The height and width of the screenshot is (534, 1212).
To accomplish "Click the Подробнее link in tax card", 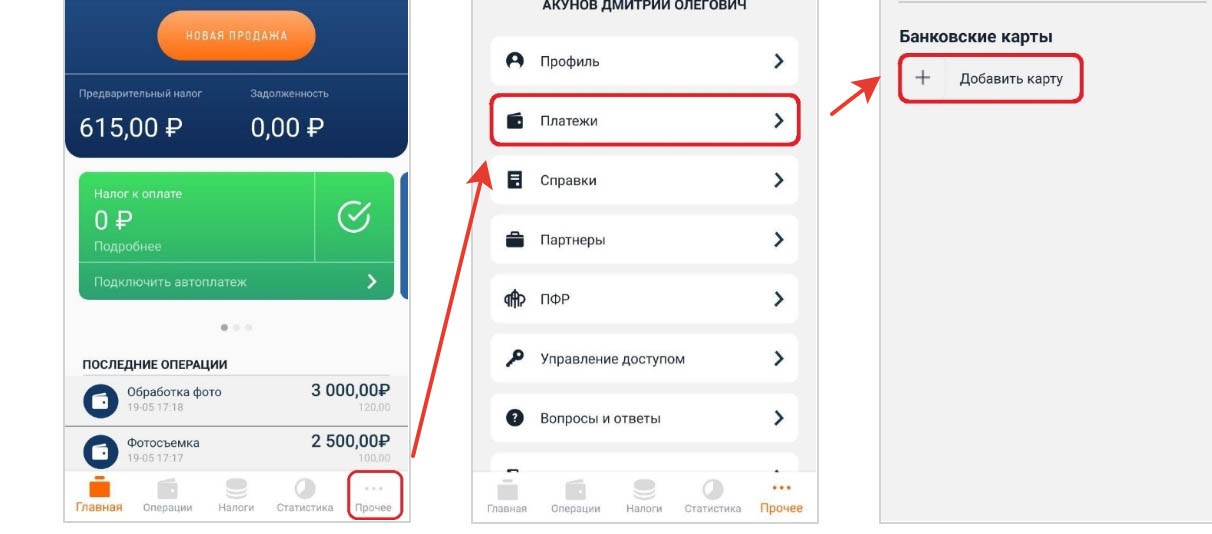I will click(127, 246).
